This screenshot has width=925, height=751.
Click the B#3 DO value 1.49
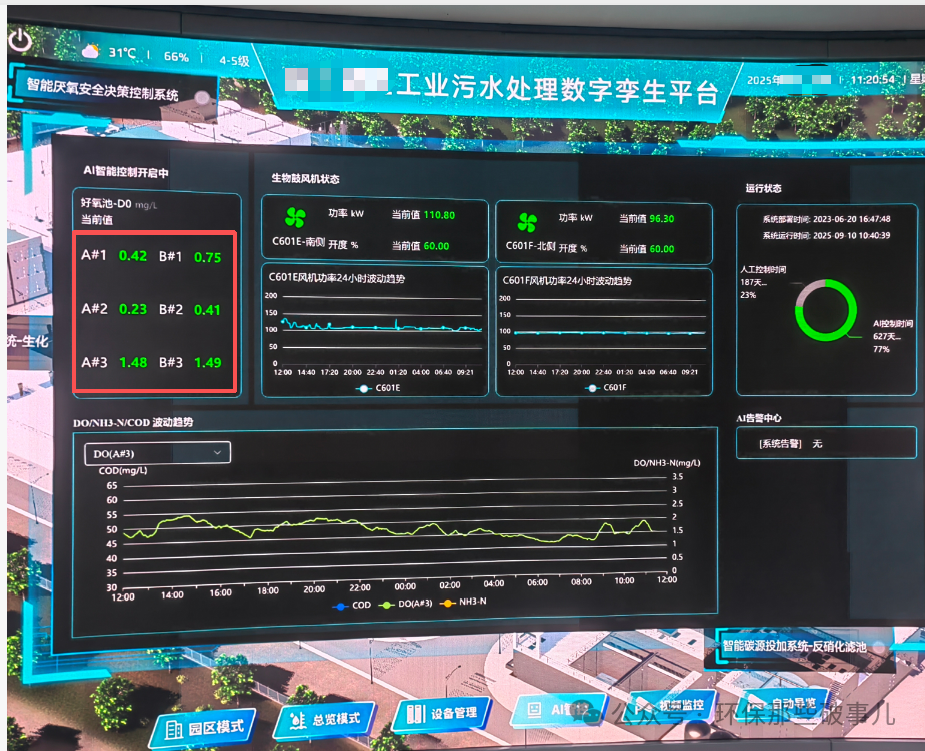[x=208, y=362]
